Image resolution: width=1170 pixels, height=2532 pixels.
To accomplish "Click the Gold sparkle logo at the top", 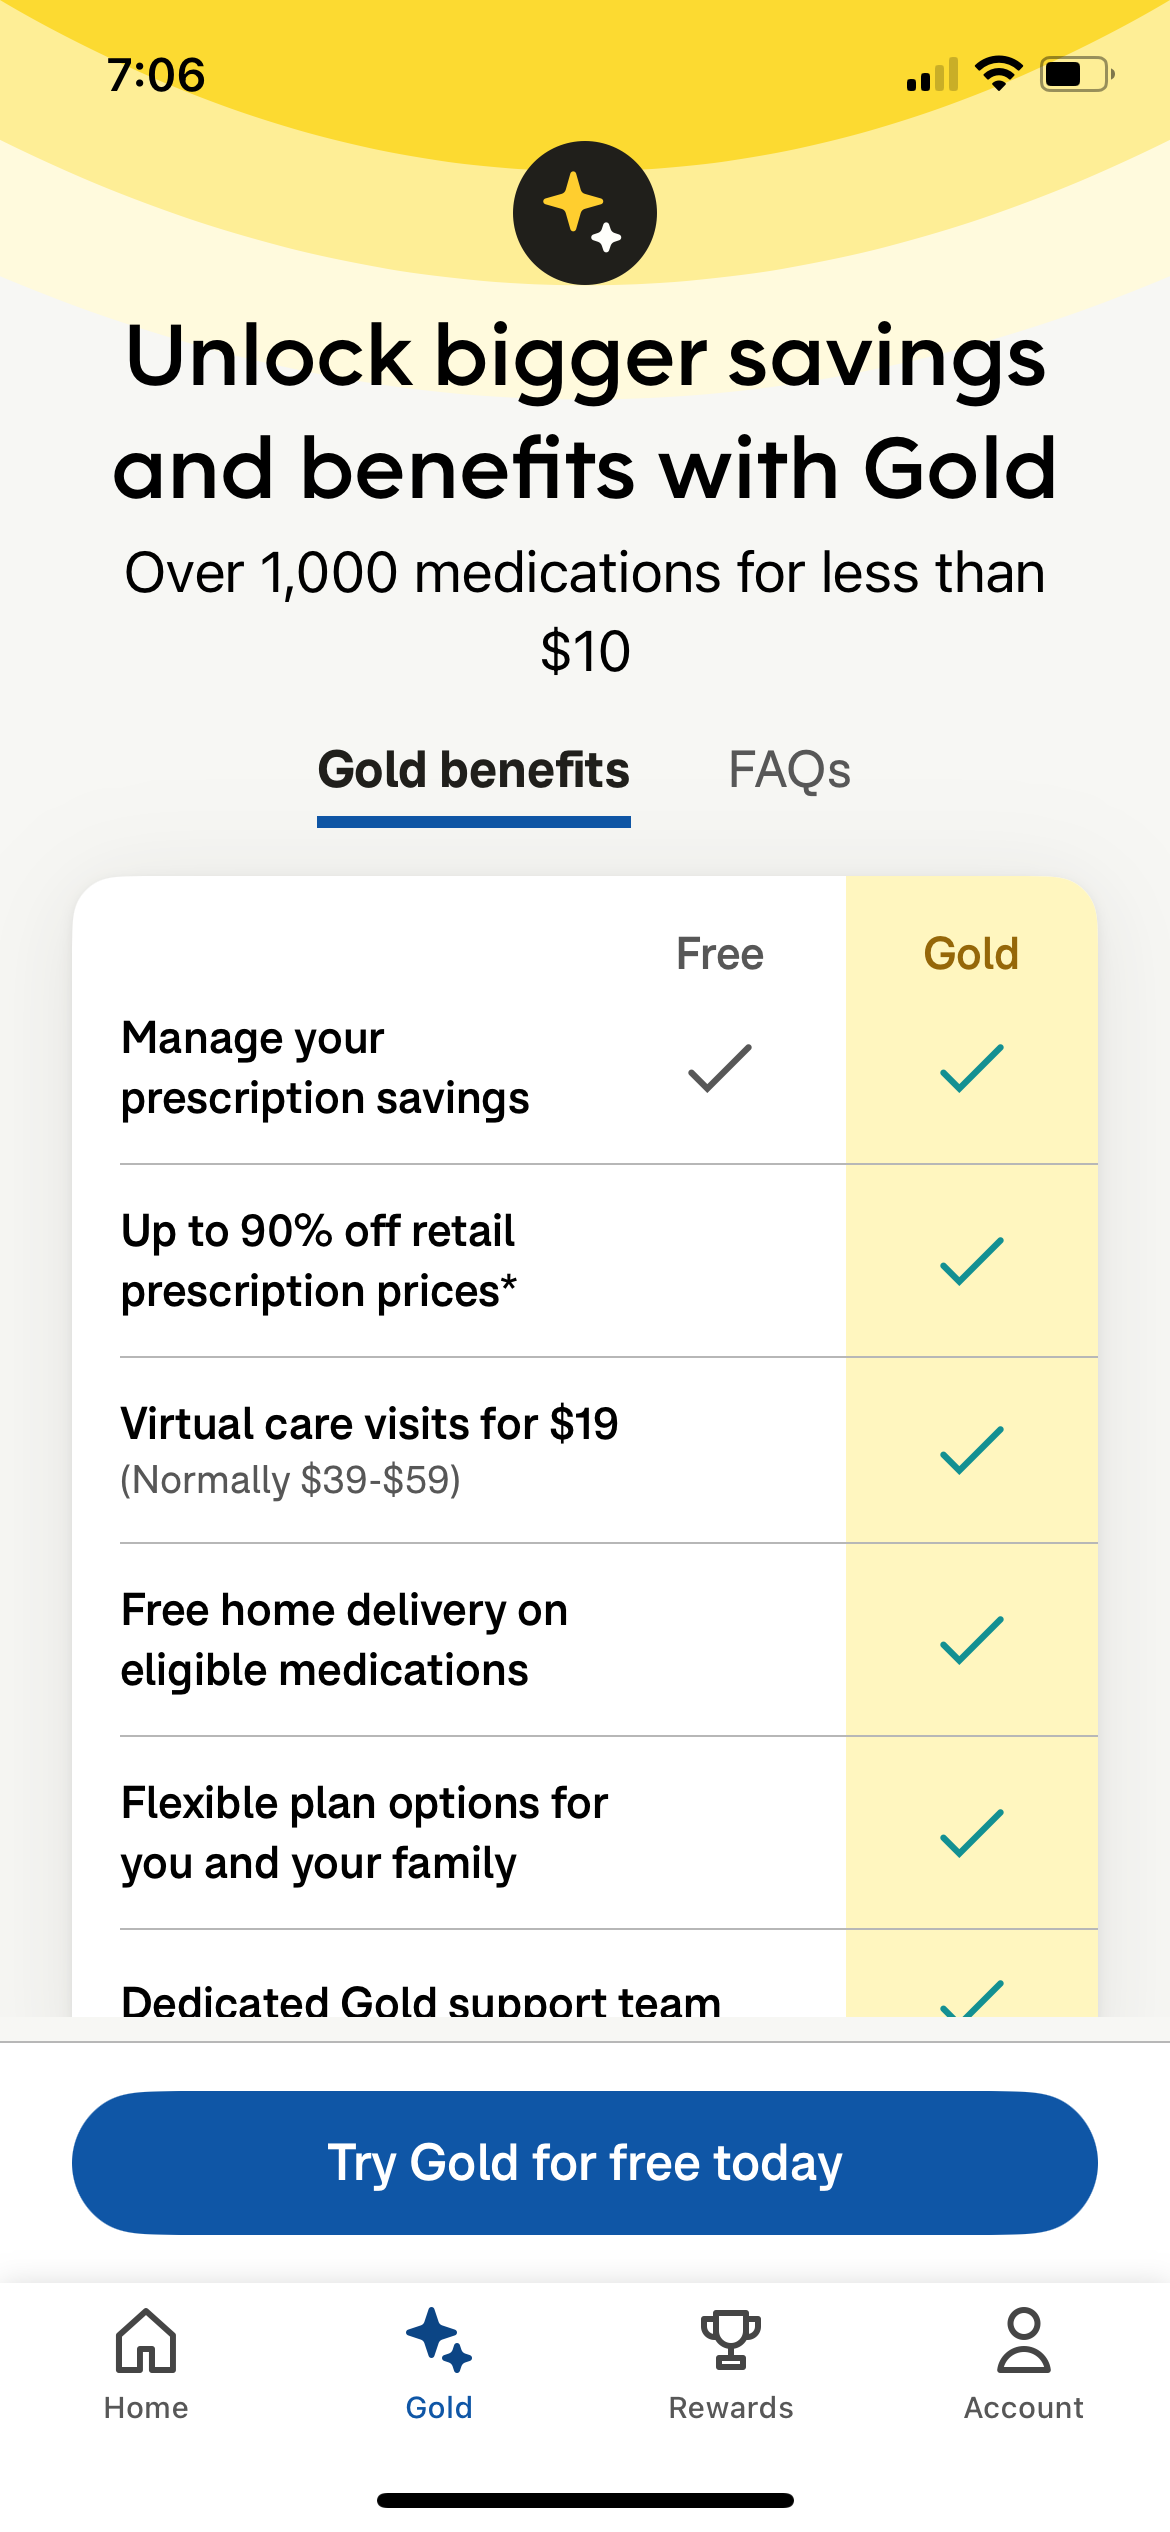I will (x=585, y=210).
